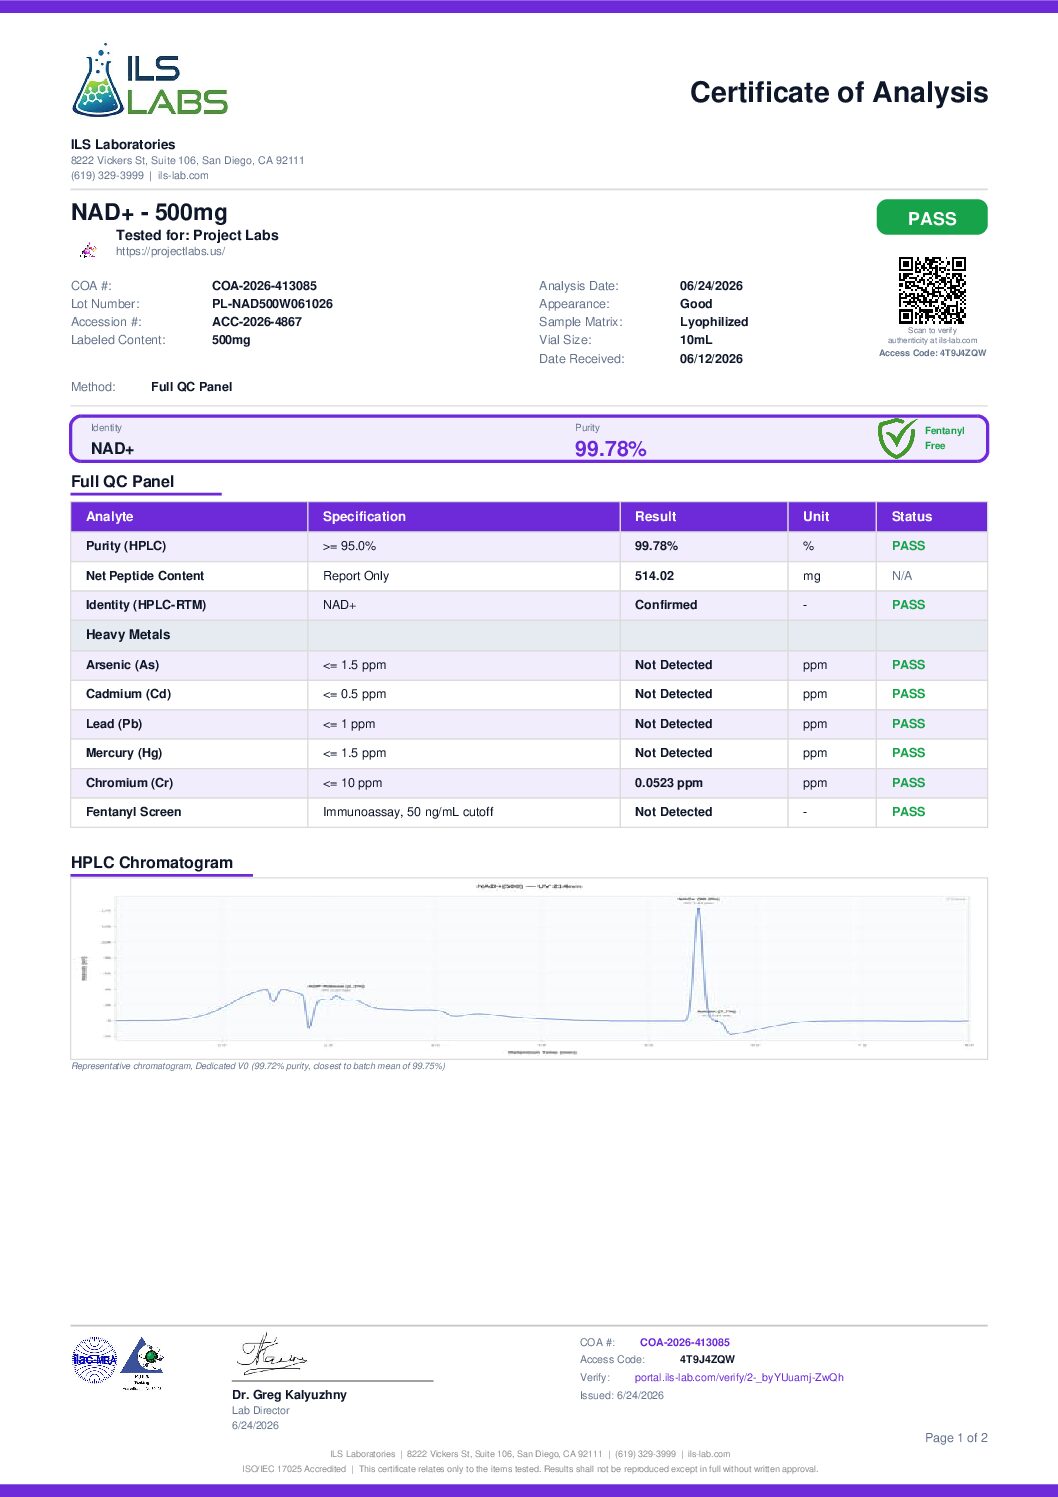Click the green PASS badge

point(932,218)
